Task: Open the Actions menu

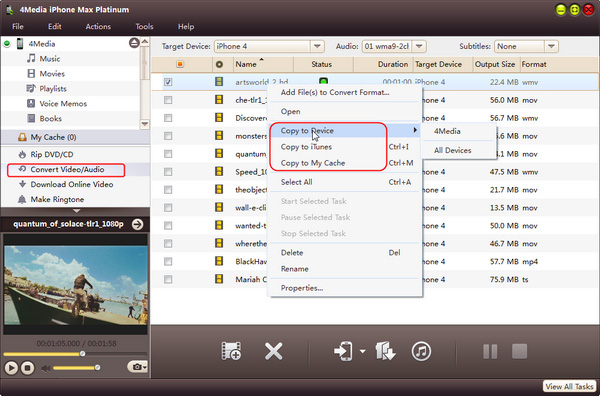Action: tap(98, 26)
